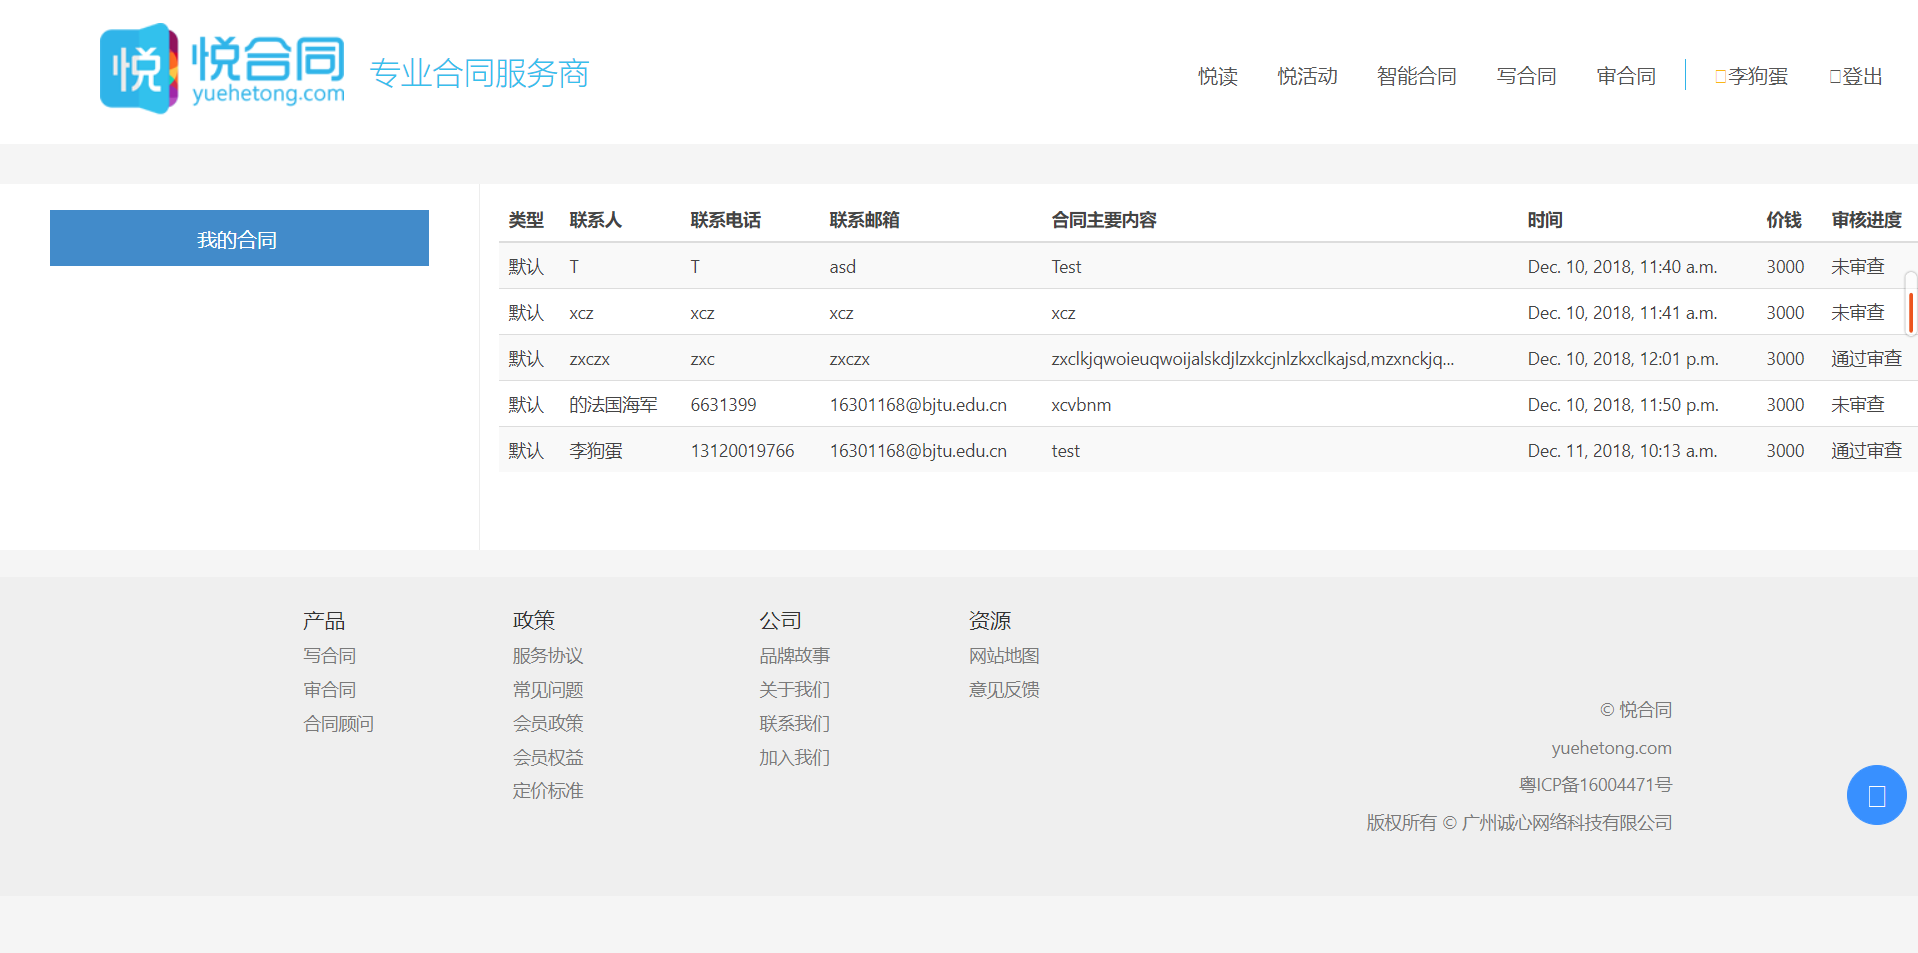Click time 'Dec. 10, 2018, 12:01 p.m.'

point(1623,359)
